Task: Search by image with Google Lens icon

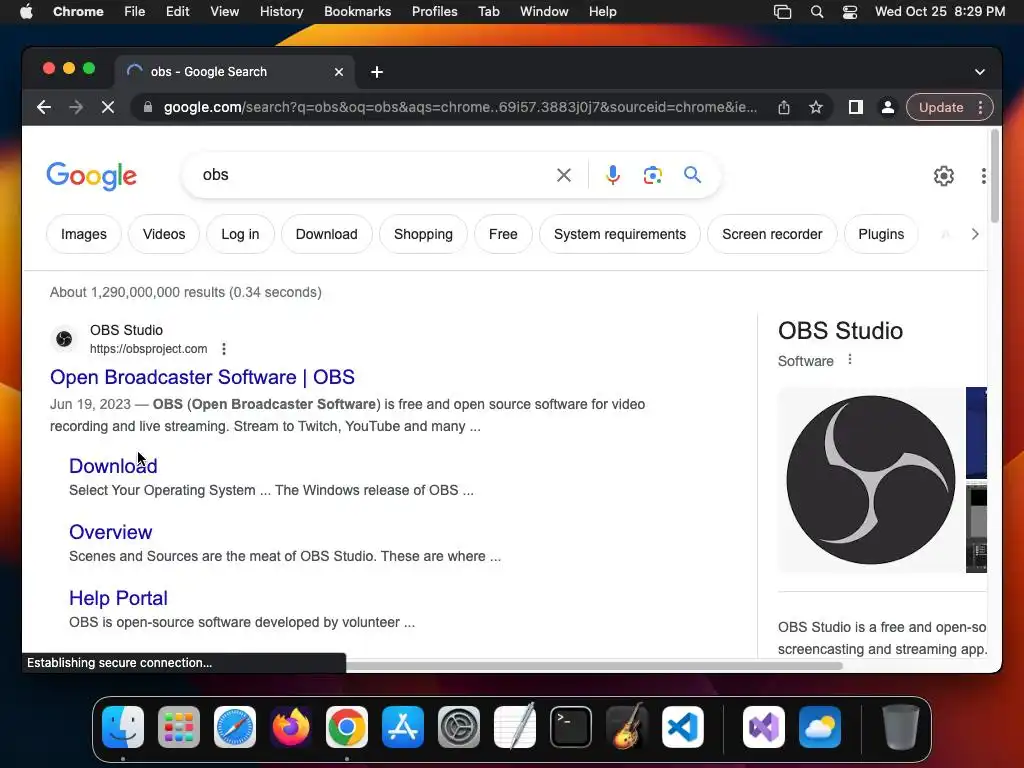Action: pyautogui.click(x=652, y=175)
